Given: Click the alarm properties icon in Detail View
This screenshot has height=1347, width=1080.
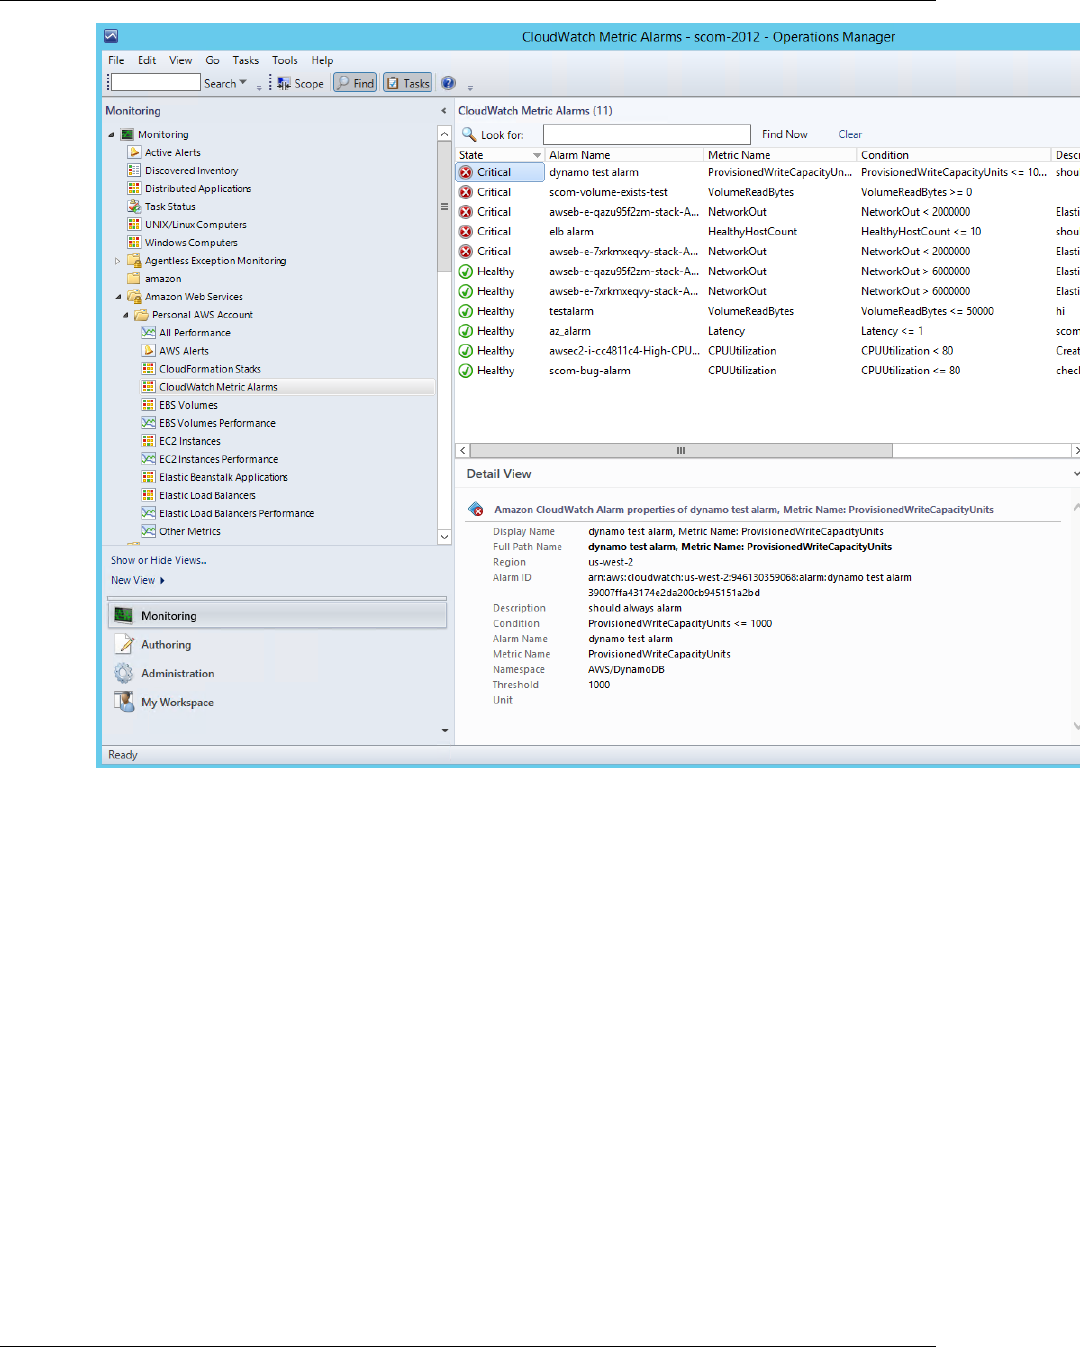Looking at the screenshot, I should (476, 509).
